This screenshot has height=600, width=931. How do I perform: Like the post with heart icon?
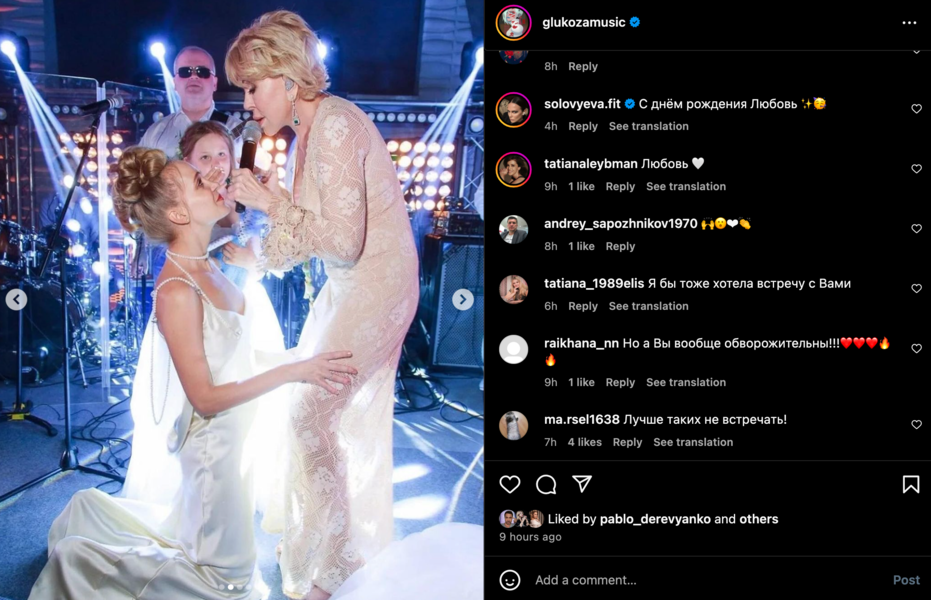[x=510, y=484]
